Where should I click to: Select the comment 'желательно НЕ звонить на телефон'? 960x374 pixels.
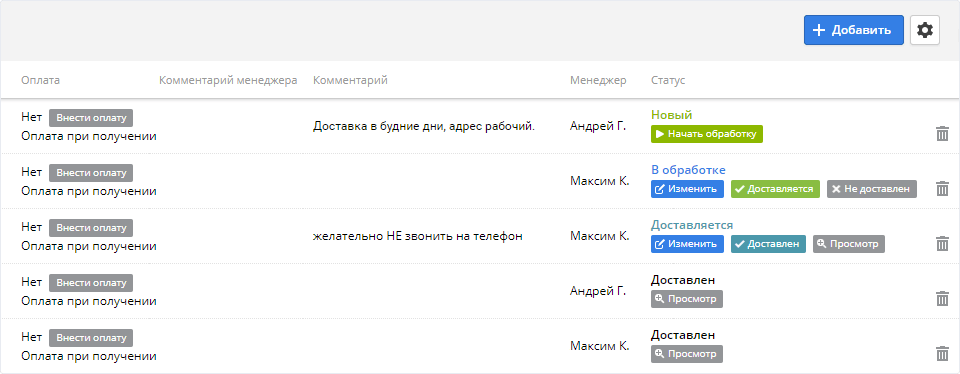[418, 236]
